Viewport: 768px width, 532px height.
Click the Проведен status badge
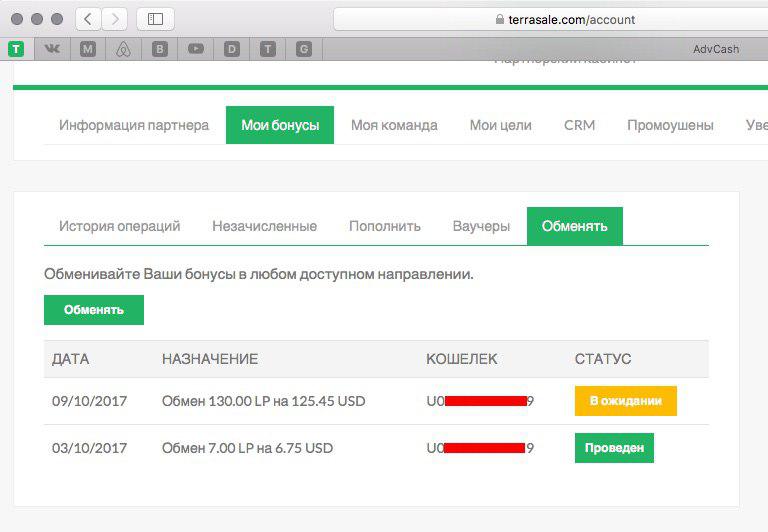point(614,448)
